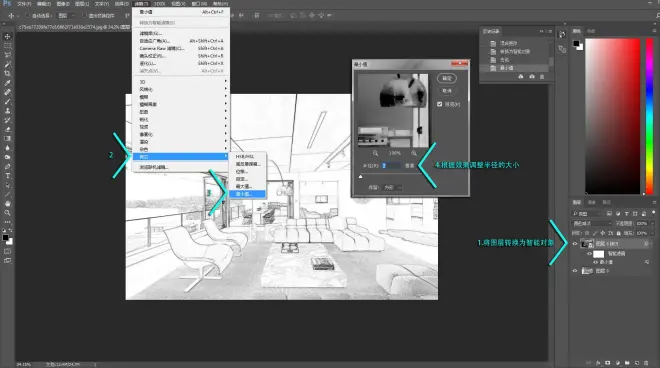Switch to the 通道 tab in Layers panel

(x=592, y=202)
